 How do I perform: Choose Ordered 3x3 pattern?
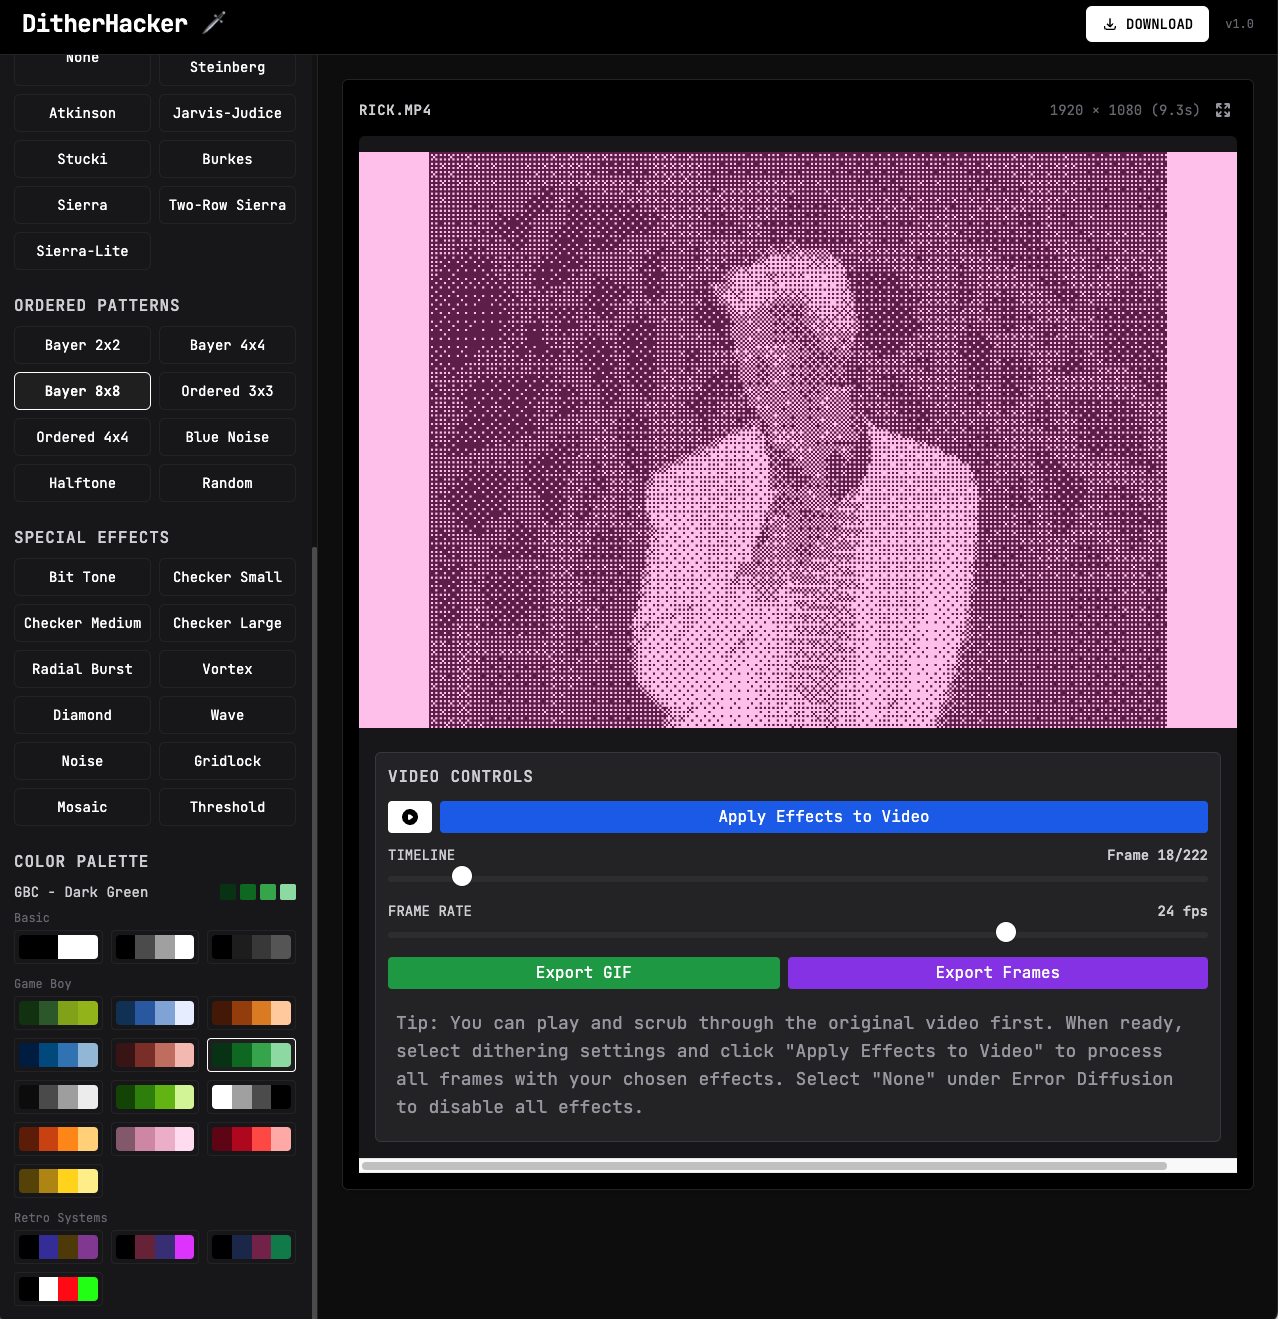click(227, 391)
